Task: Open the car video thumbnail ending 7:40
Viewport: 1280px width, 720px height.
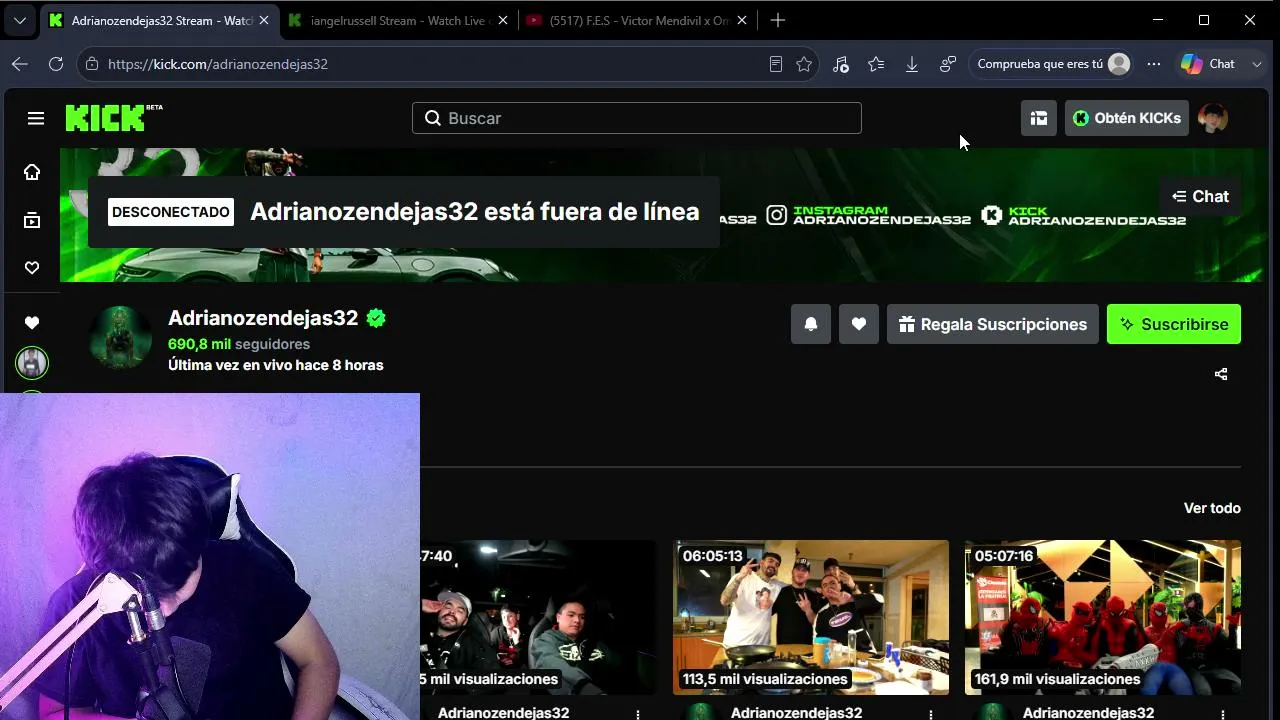Action: [538, 617]
